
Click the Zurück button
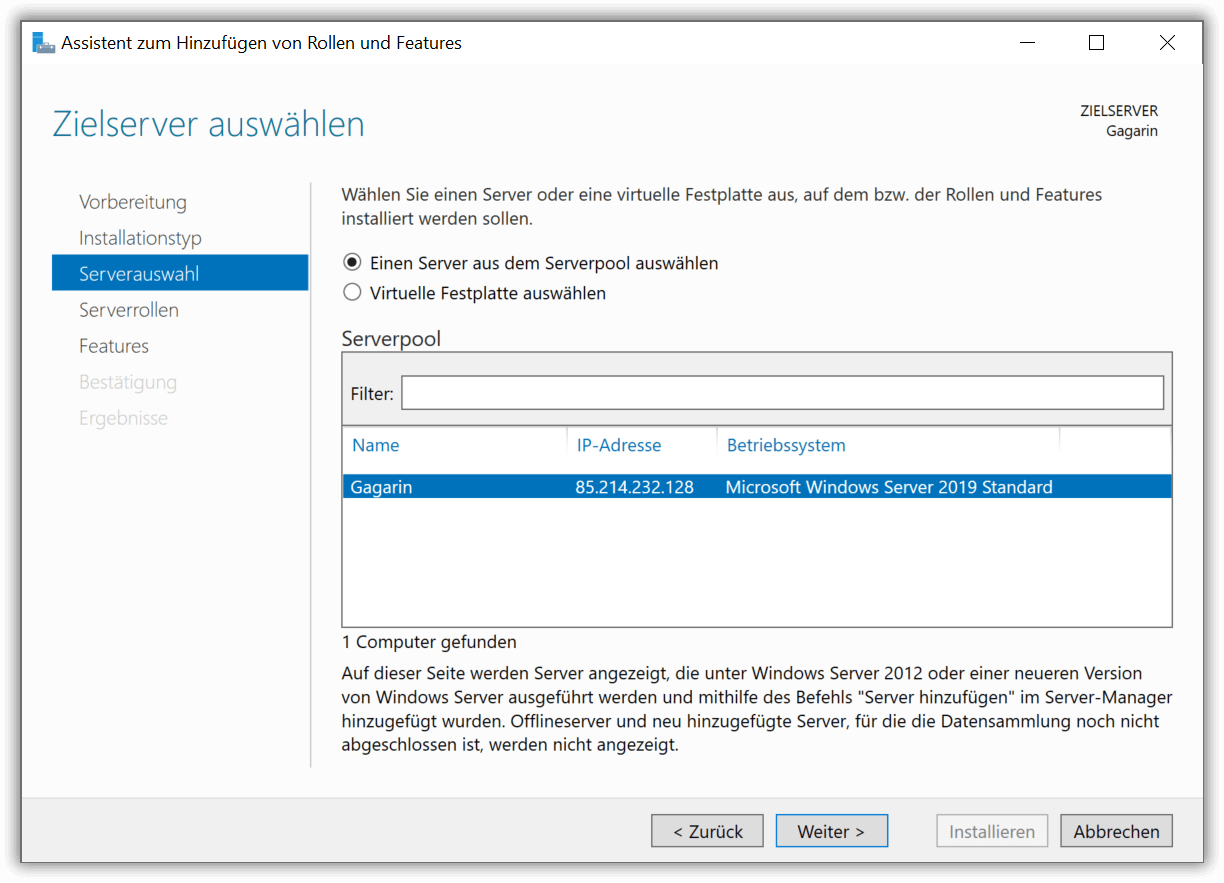[x=707, y=831]
